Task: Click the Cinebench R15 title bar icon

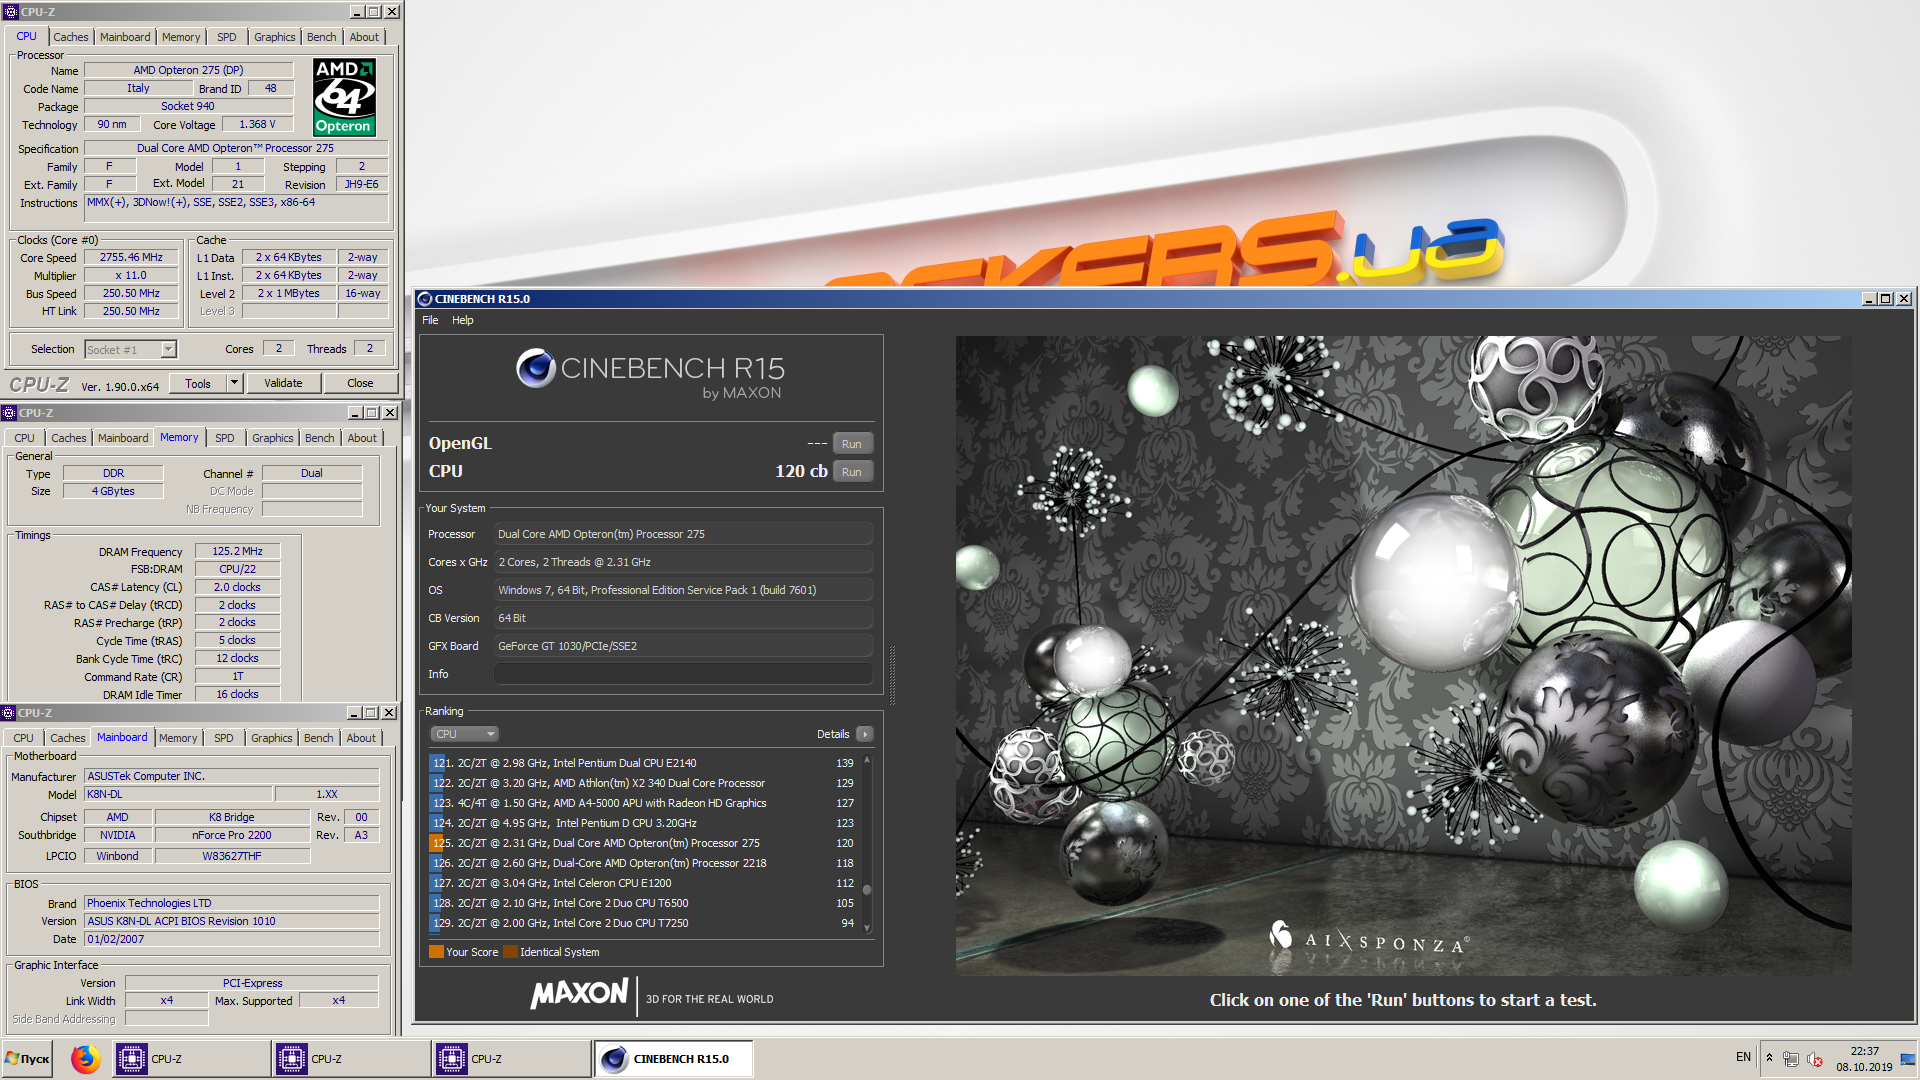Action: [425, 299]
